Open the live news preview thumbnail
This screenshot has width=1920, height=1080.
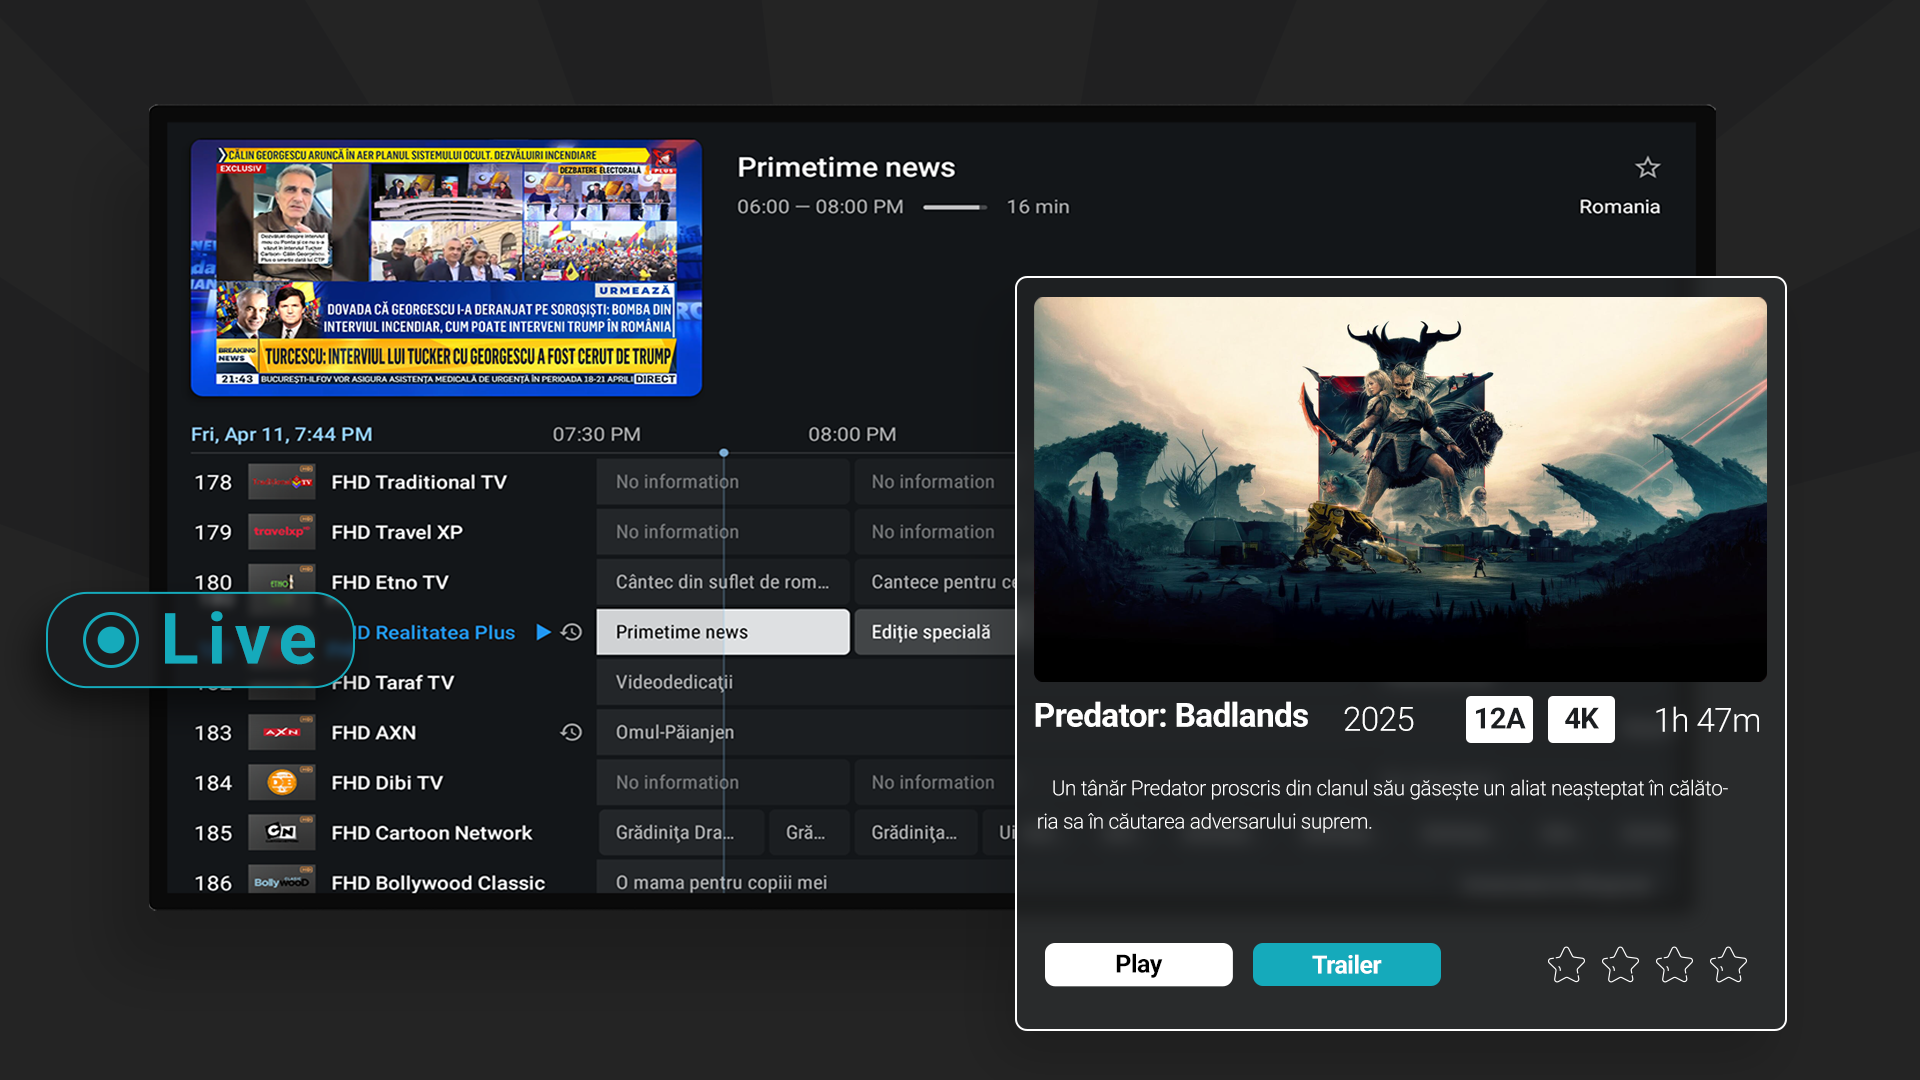coord(446,267)
